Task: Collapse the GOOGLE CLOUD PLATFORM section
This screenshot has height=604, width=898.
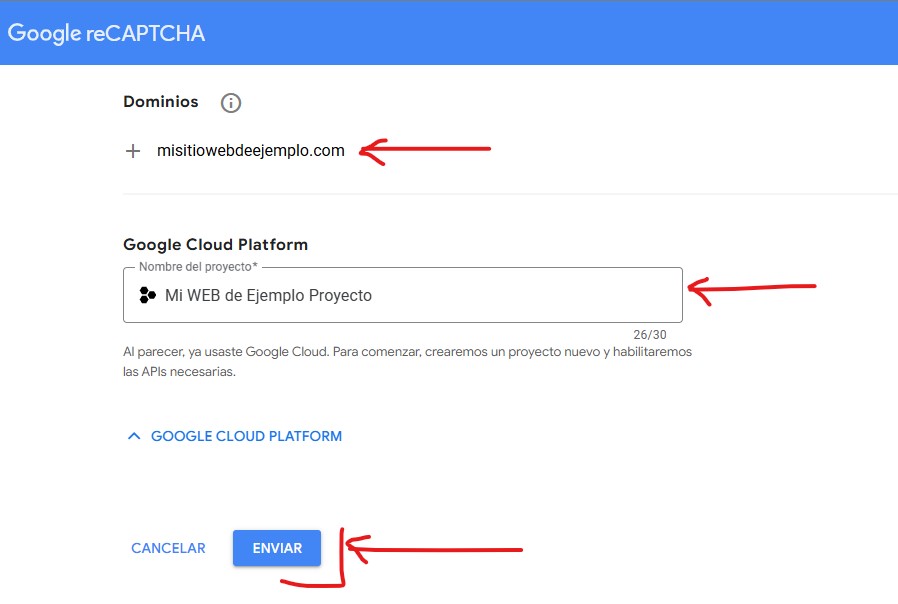Action: click(234, 436)
